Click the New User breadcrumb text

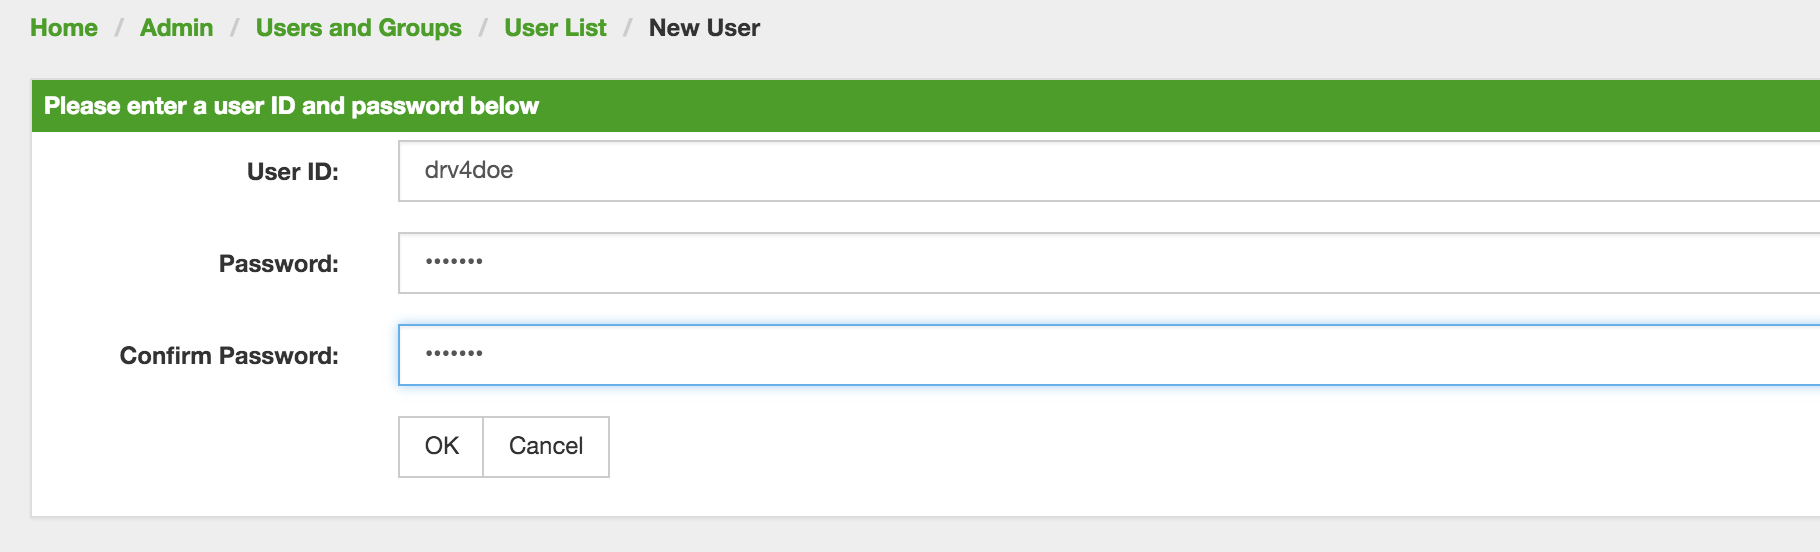(704, 28)
